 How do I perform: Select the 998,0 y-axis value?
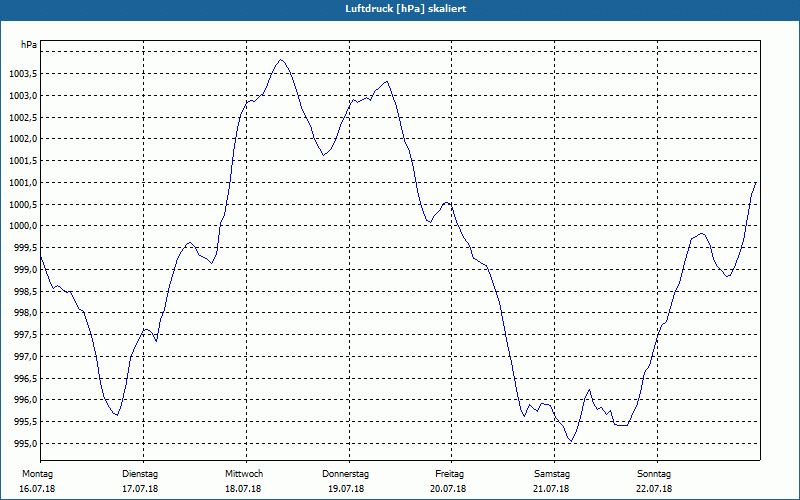(25, 313)
